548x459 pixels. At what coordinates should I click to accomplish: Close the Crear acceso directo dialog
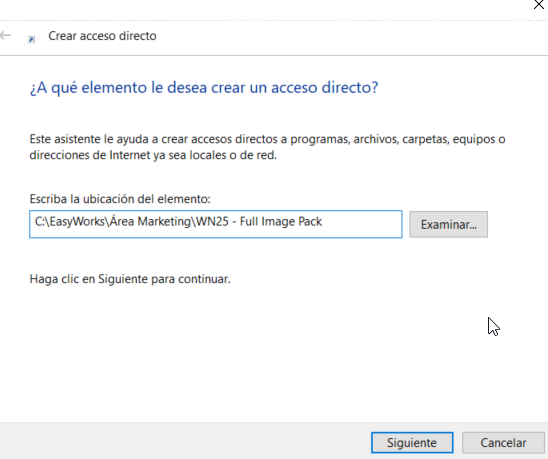click(539, 5)
